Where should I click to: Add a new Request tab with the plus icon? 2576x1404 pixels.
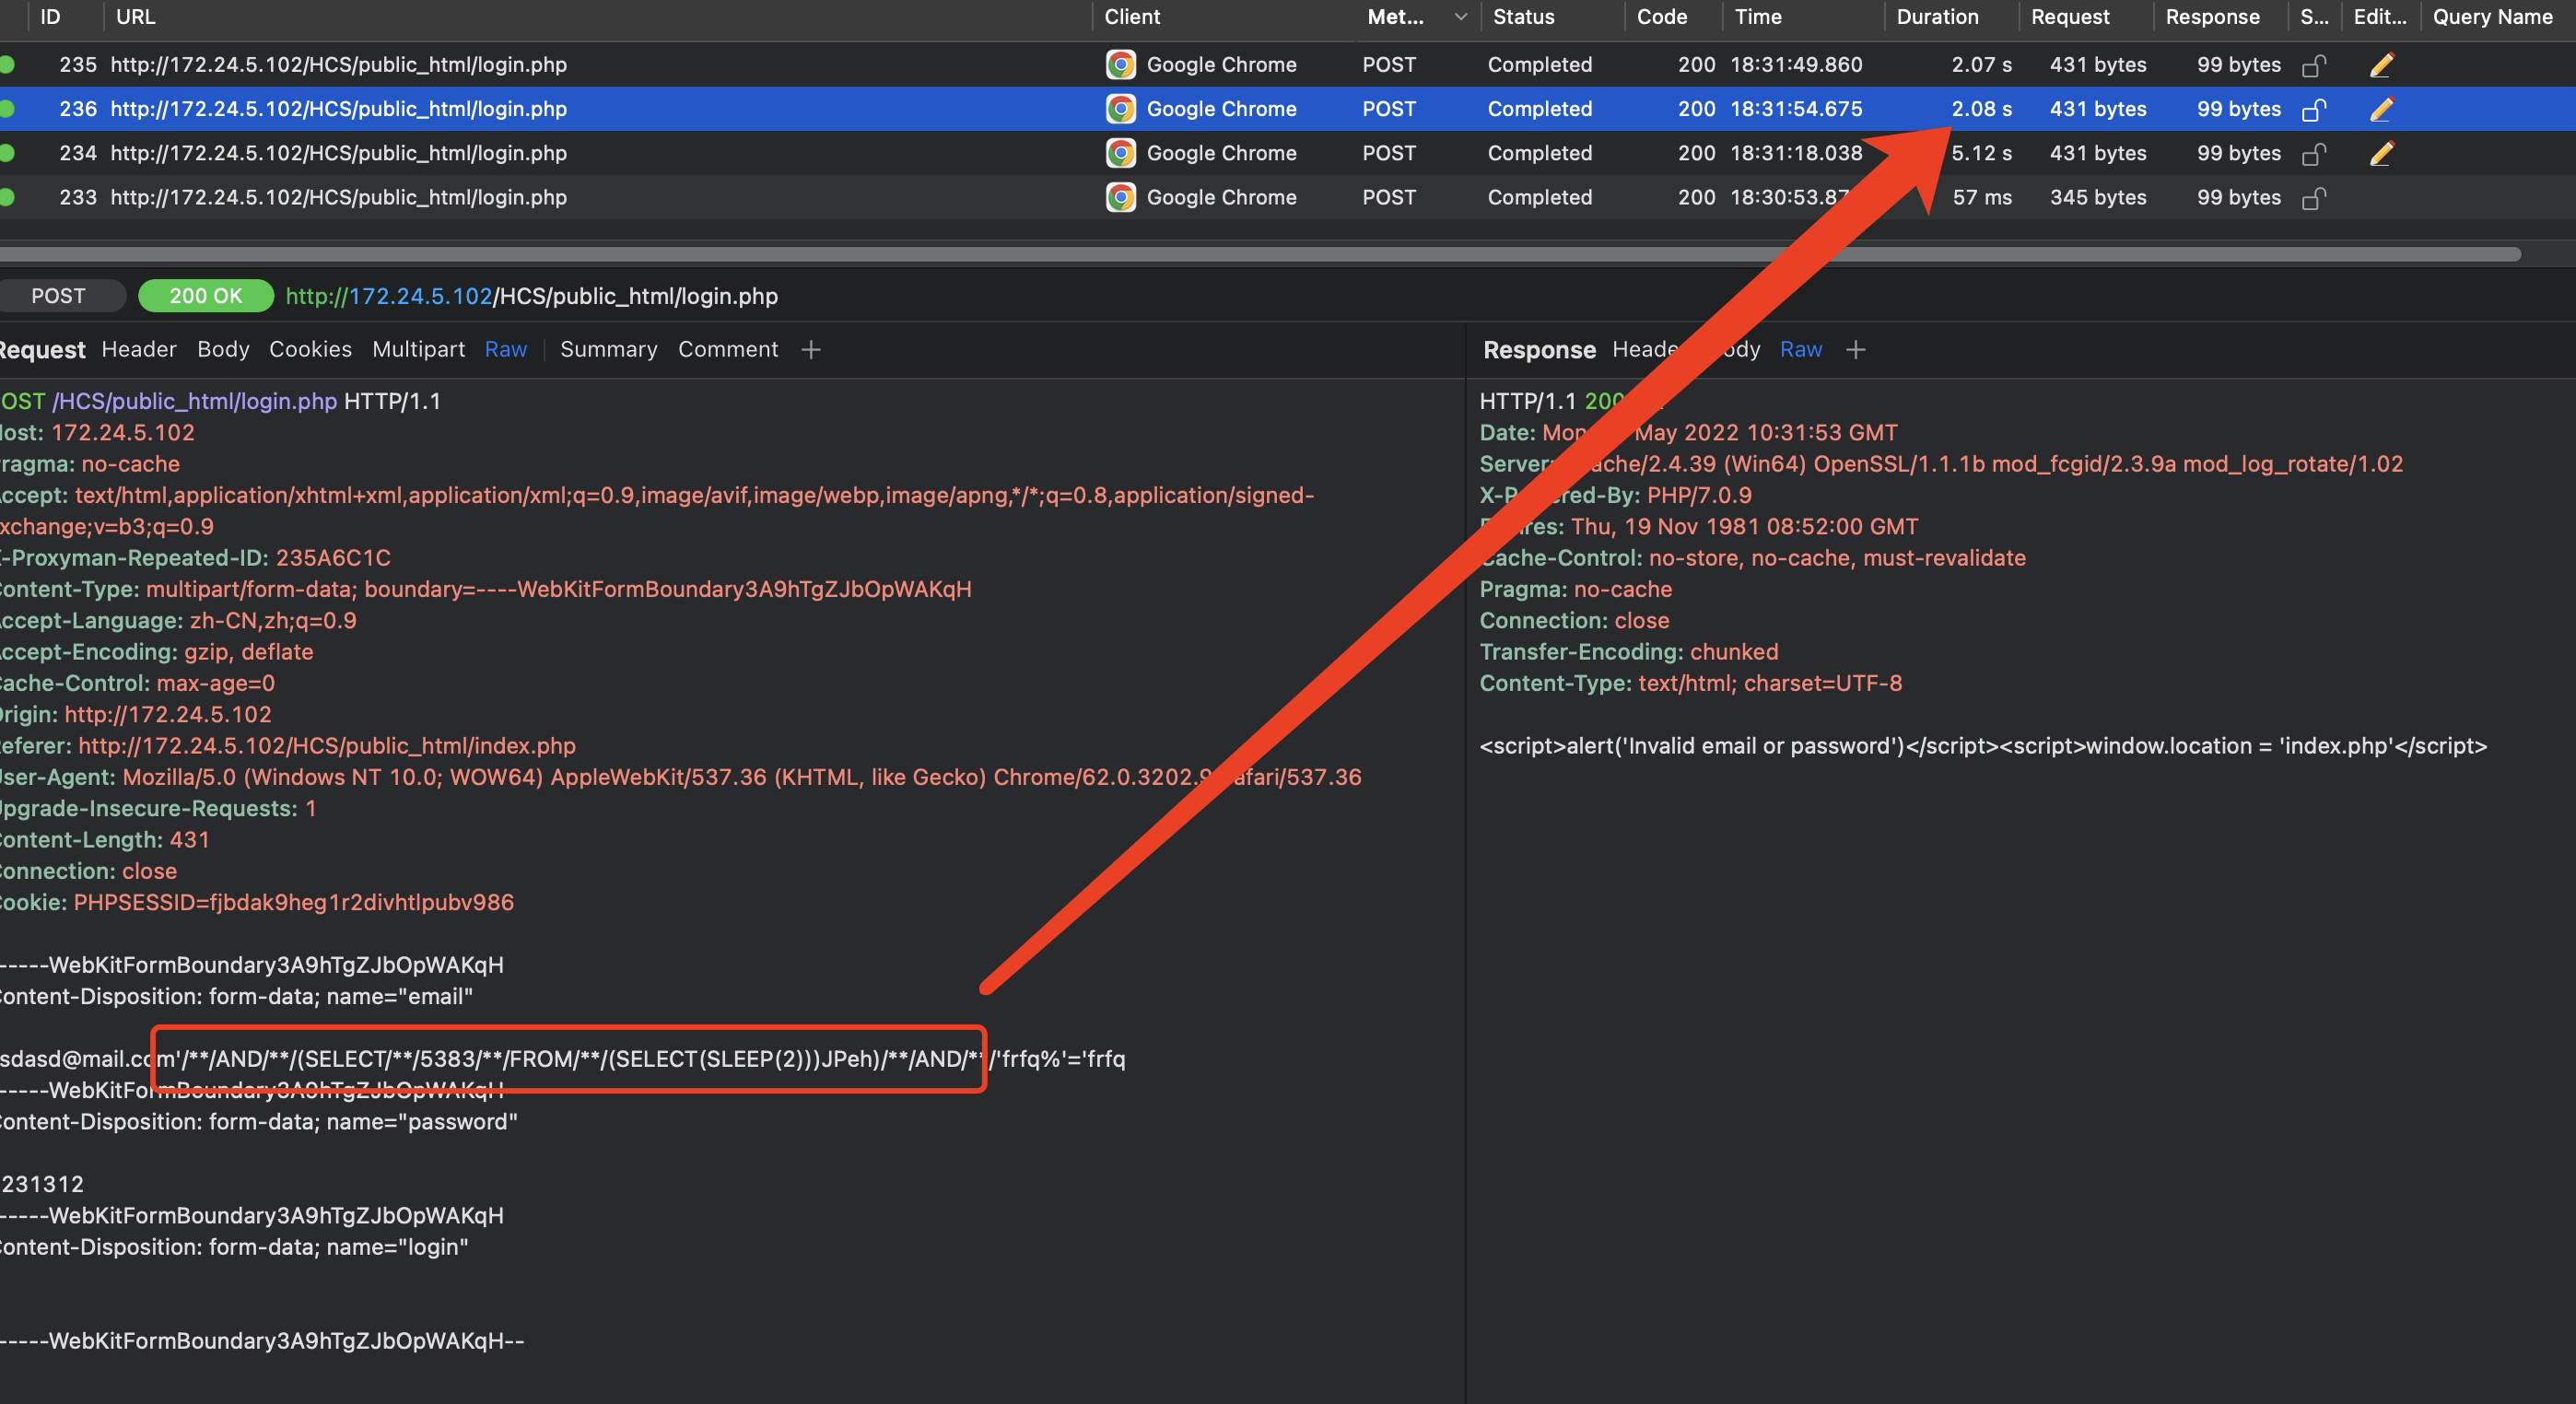click(811, 349)
